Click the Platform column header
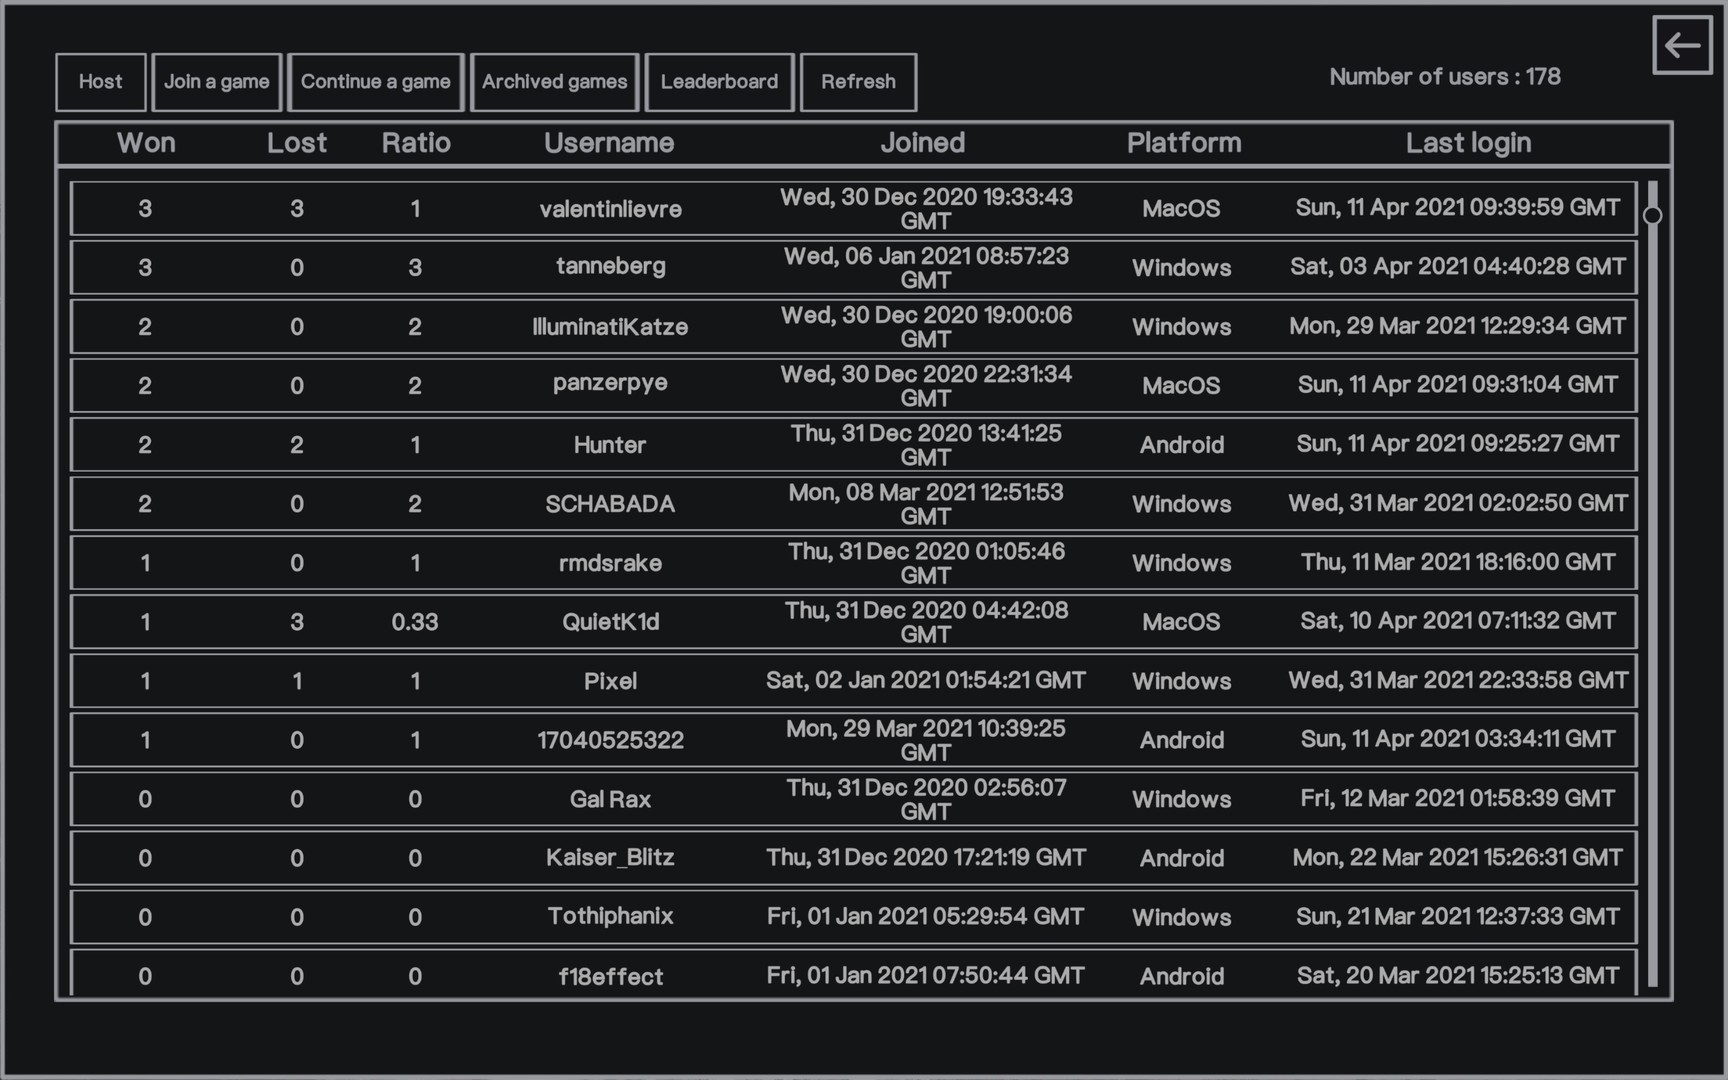This screenshot has height=1080, width=1728. (x=1184, y=143)
